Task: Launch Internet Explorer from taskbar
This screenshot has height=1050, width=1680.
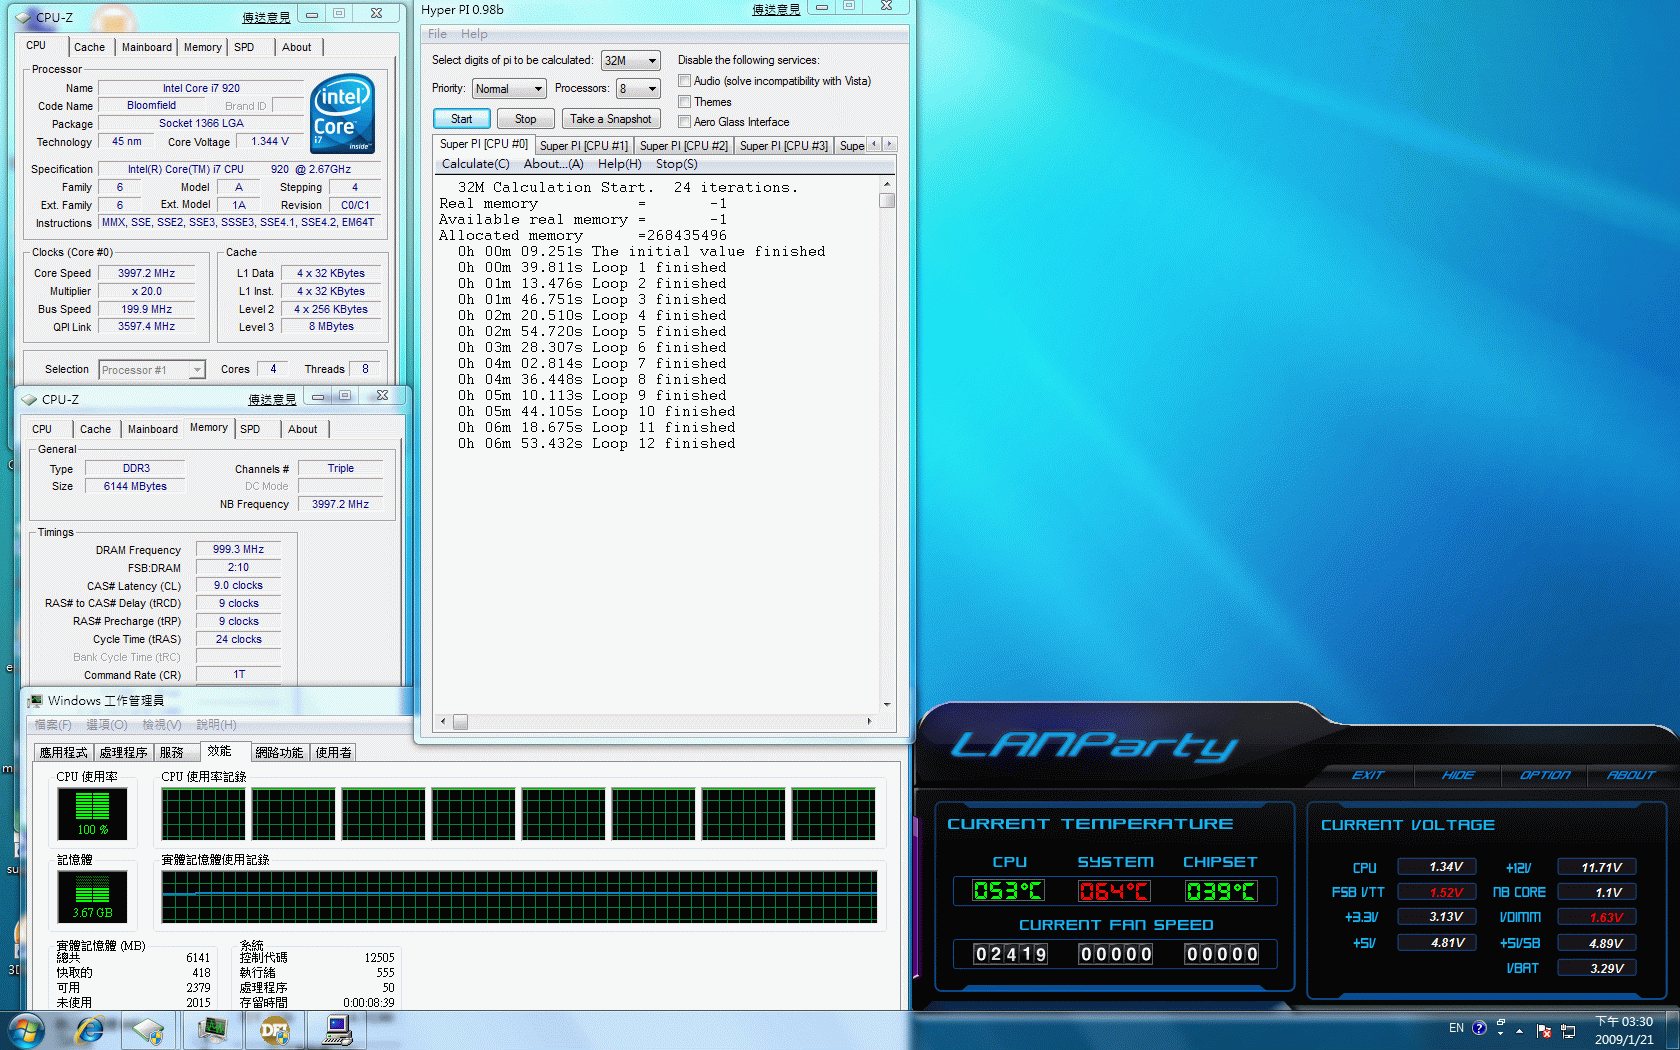Action: click(89, 1030)
